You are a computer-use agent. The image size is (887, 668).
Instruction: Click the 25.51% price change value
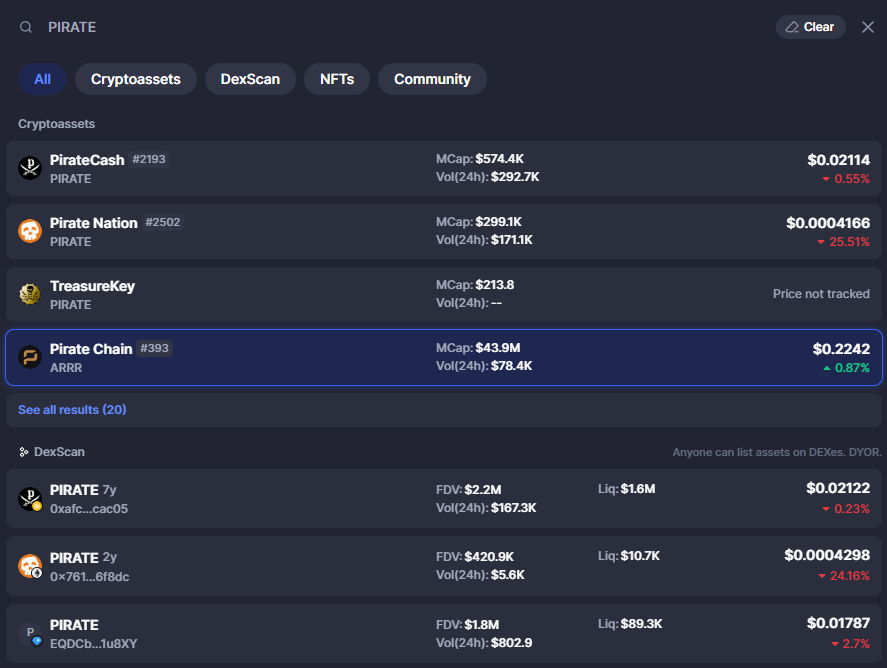[849, 242]
